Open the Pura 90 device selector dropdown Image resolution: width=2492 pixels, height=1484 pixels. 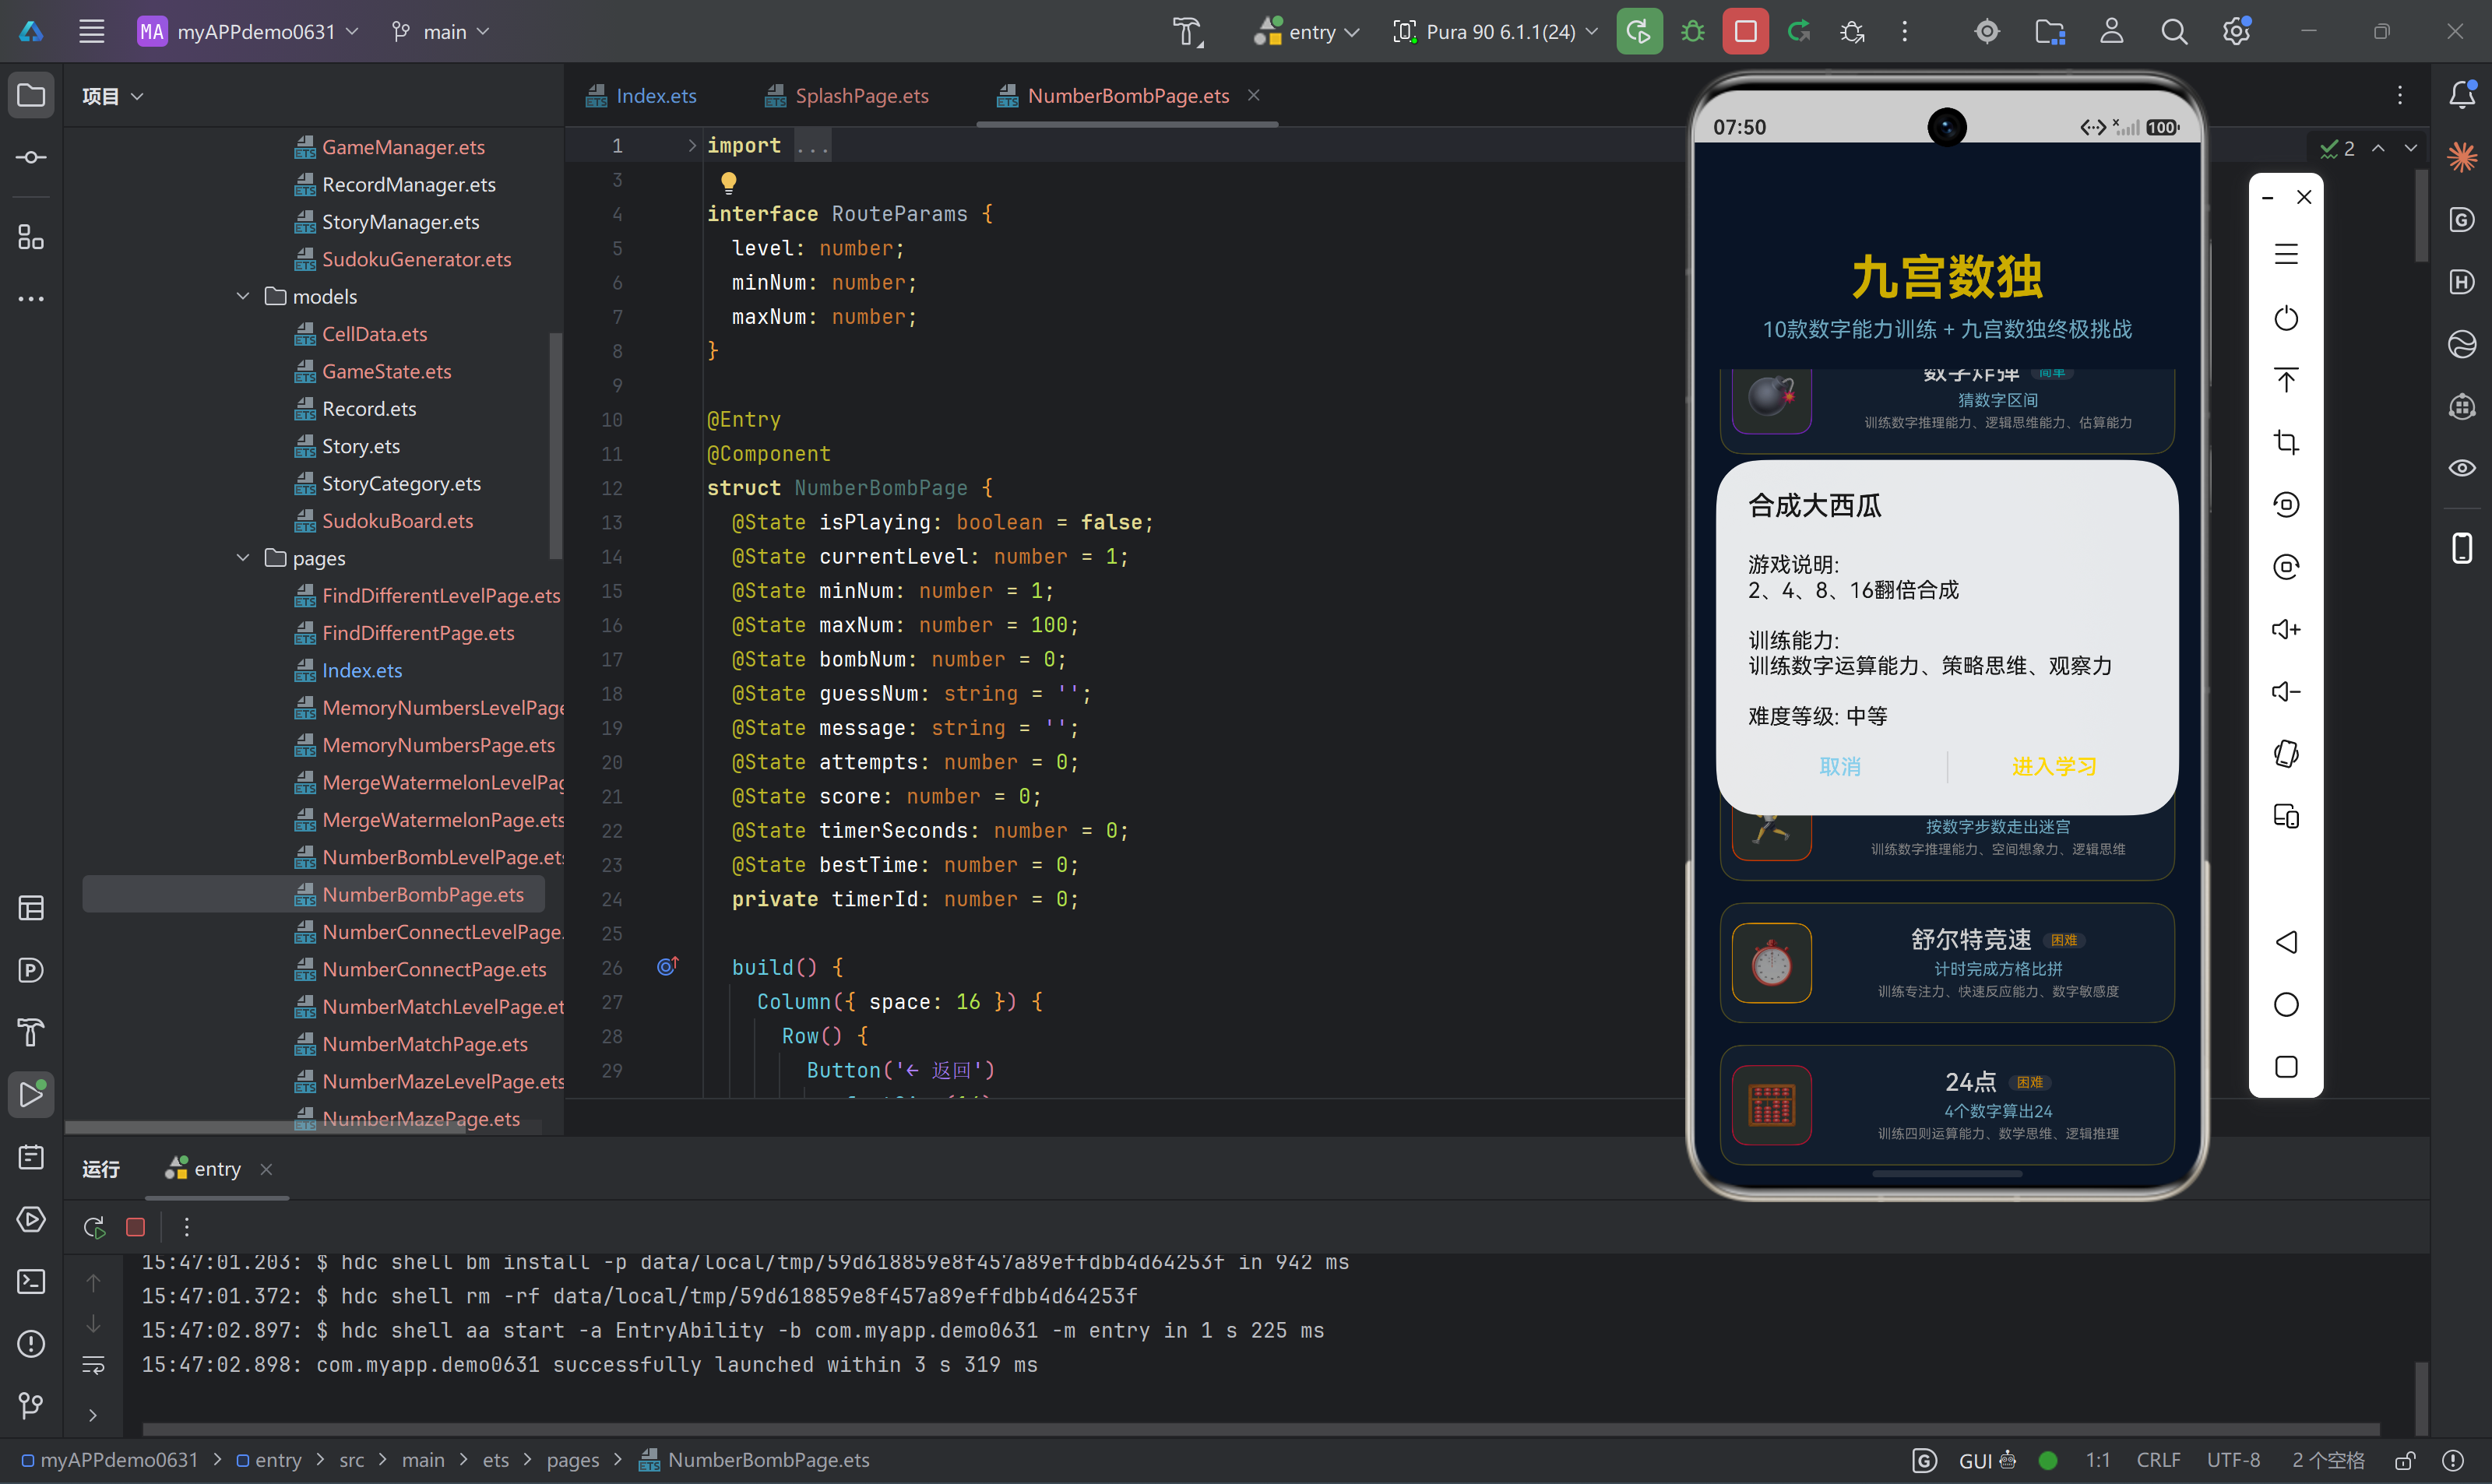click(x=1496, y=32)
